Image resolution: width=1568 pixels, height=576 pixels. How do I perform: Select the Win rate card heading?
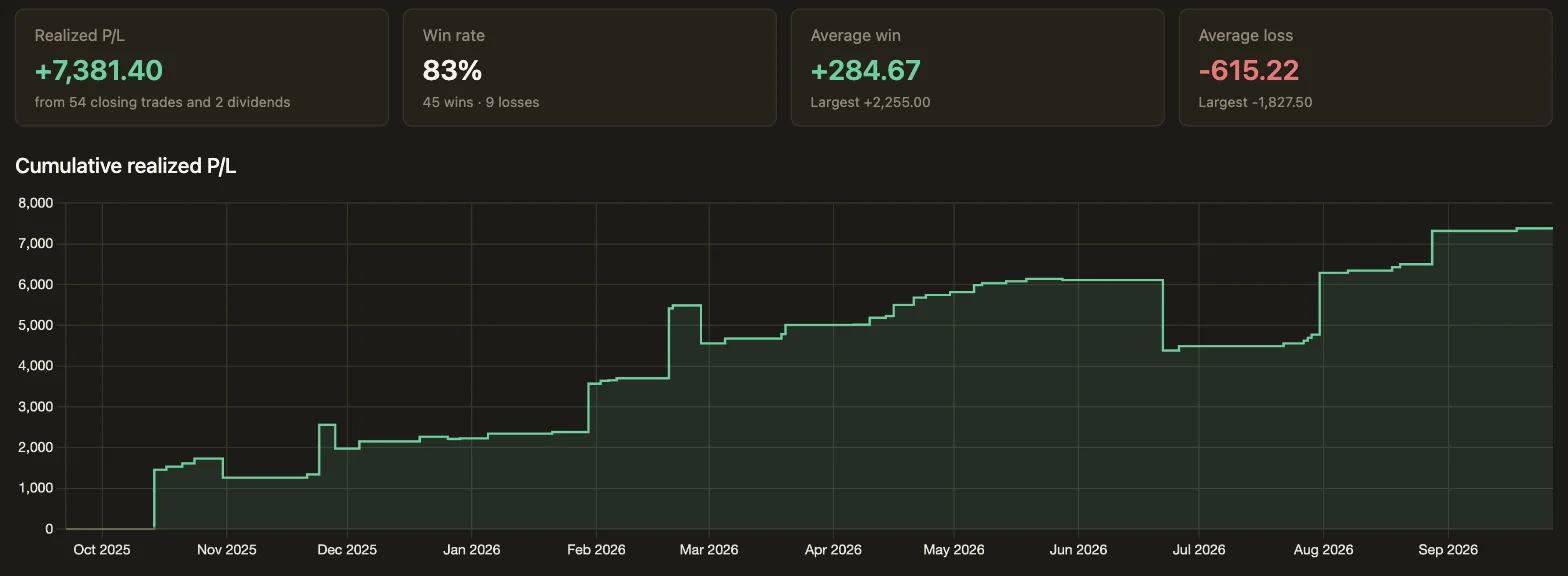(453, 35)
